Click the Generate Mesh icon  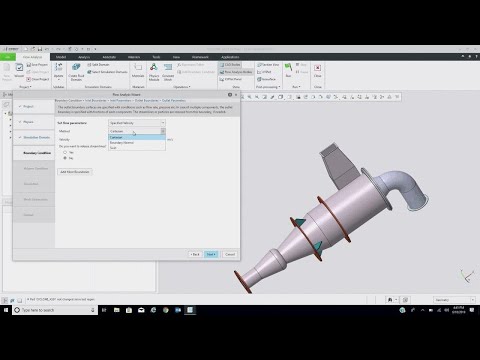click(168, 72)
